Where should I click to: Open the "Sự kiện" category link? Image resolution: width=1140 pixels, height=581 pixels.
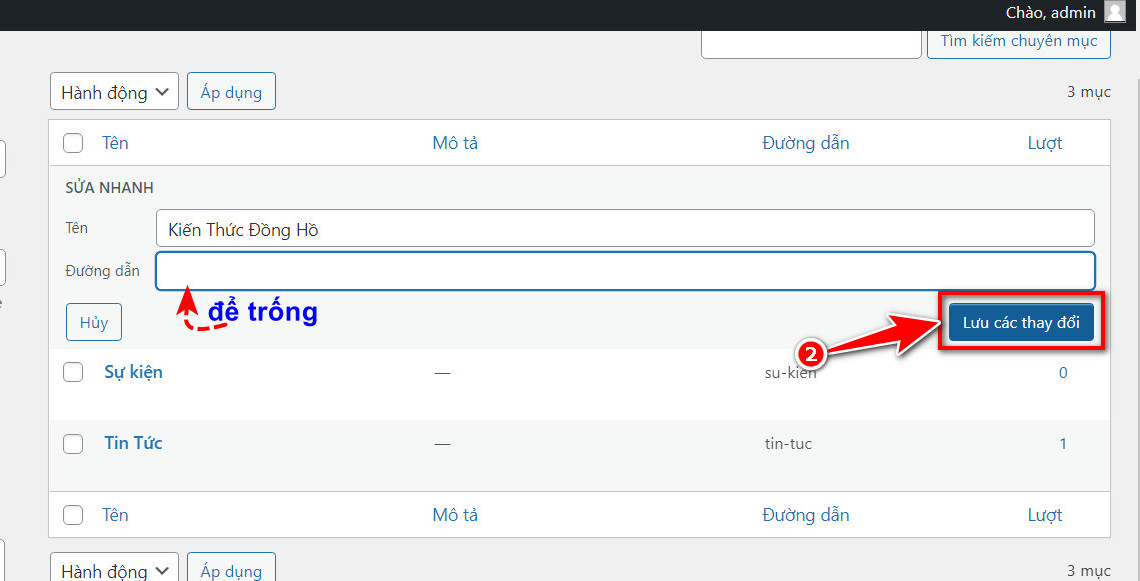coord(133,372)
